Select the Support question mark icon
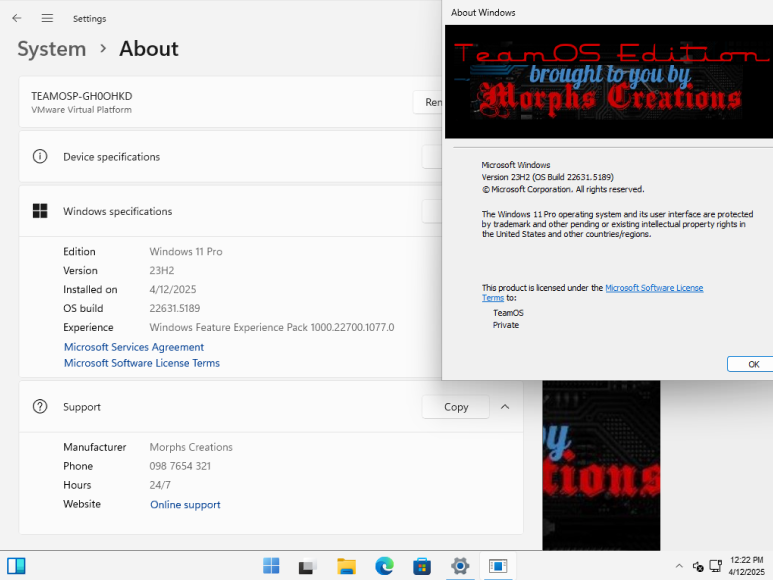Image resolution: width=773 pixels, height=580 pixels. [40, 407]
